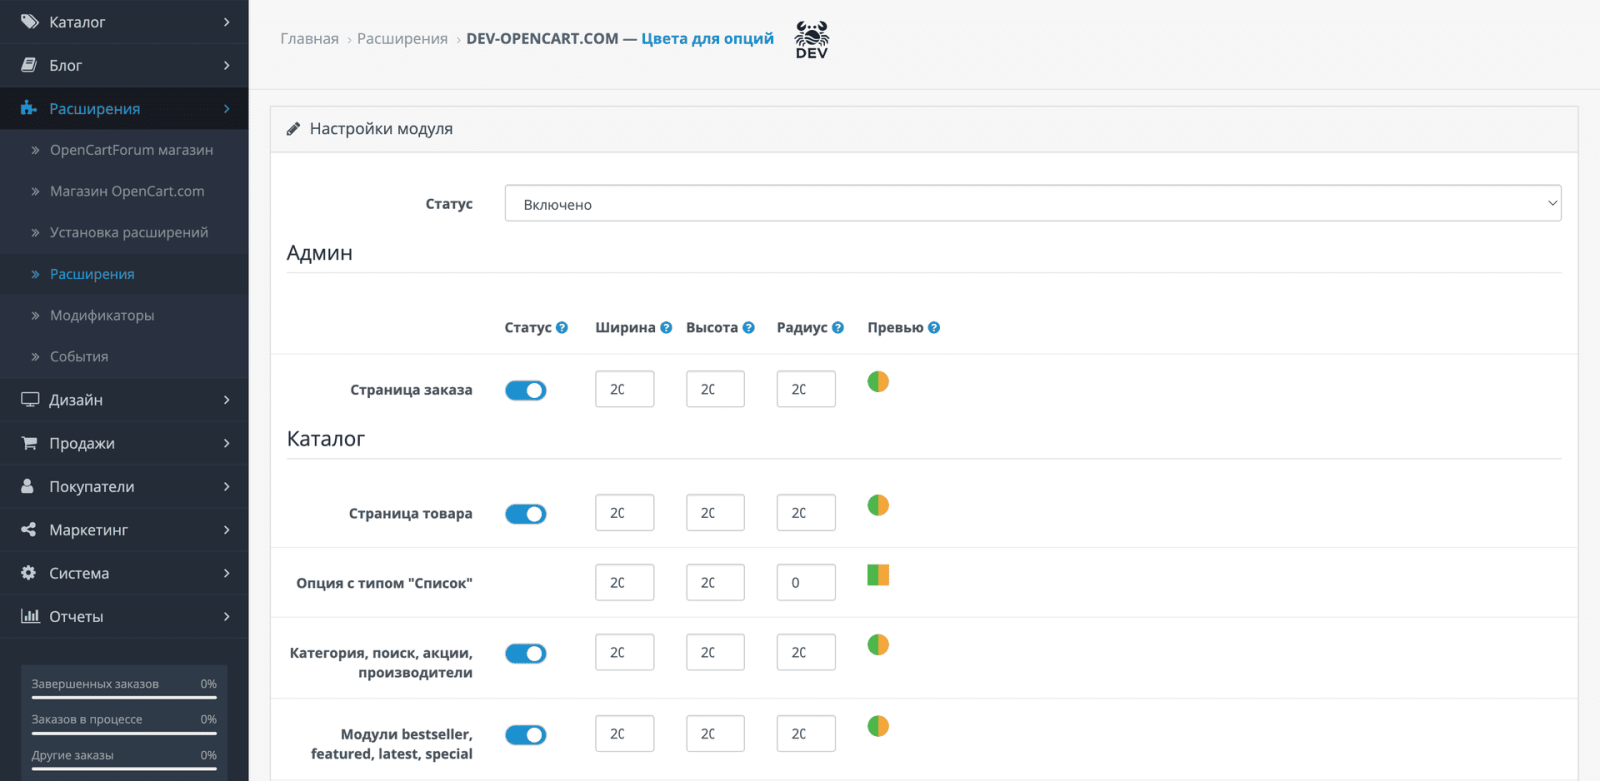Click Цвета для опций title link
The width and height of the screenshot is (1600, 782).
pos(707,38)
